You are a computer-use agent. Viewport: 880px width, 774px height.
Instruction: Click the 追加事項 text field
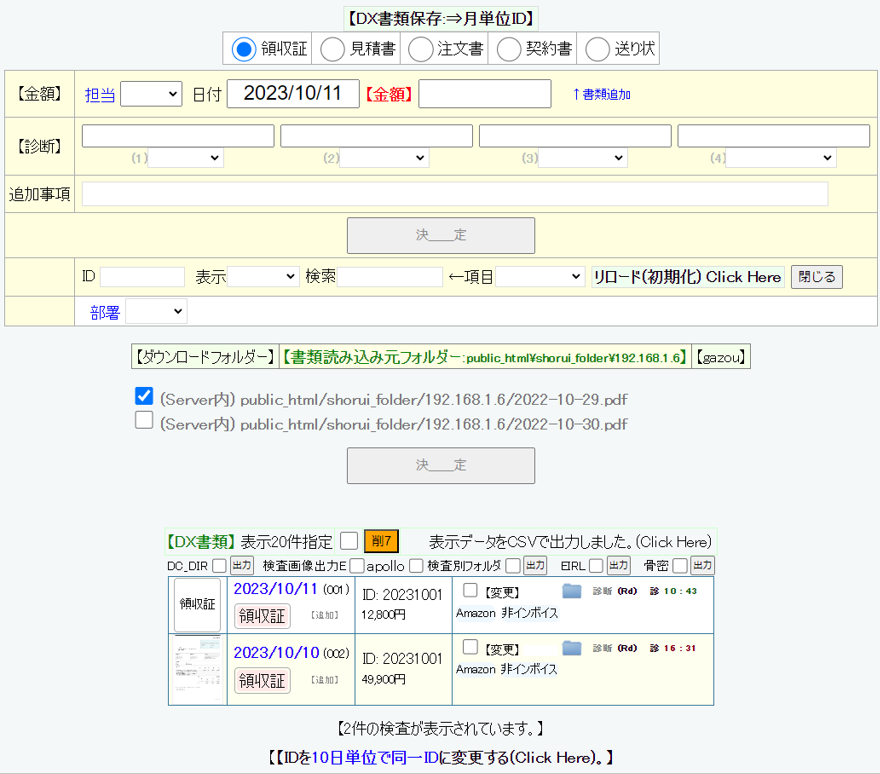455,194
